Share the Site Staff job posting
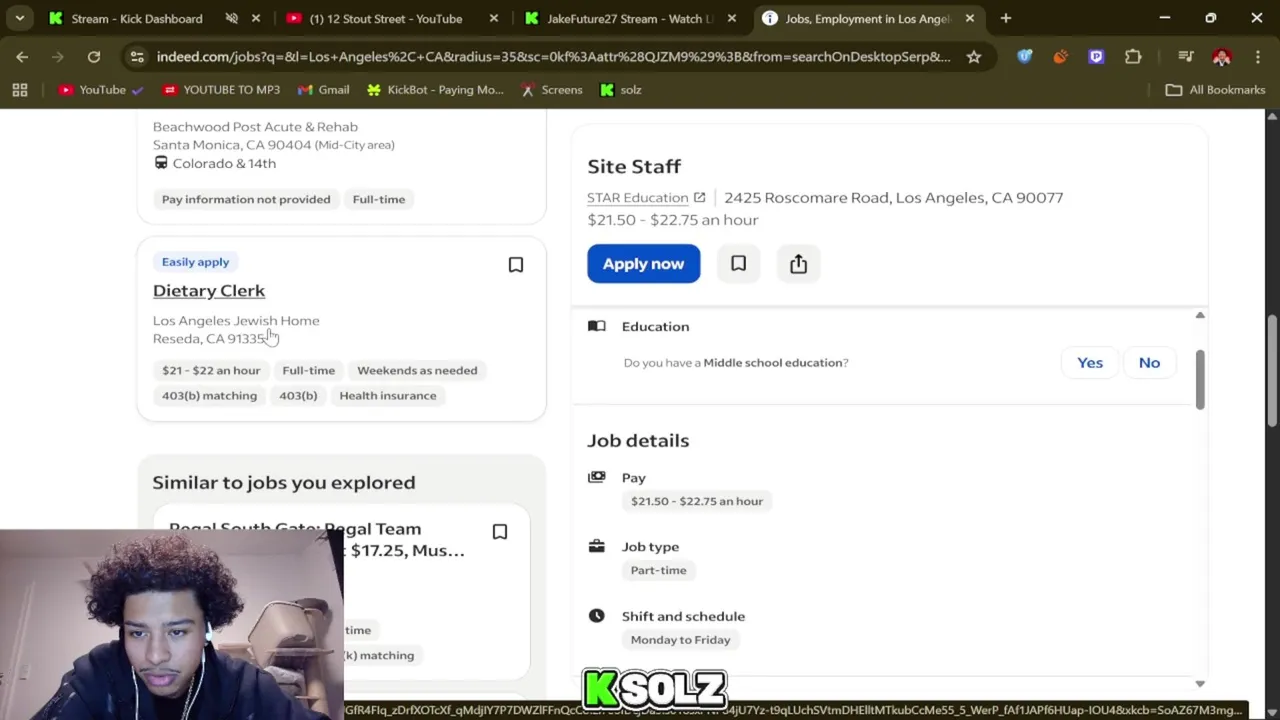The width and height of the screenshot is (1280, 720). (x=798, y=263)
